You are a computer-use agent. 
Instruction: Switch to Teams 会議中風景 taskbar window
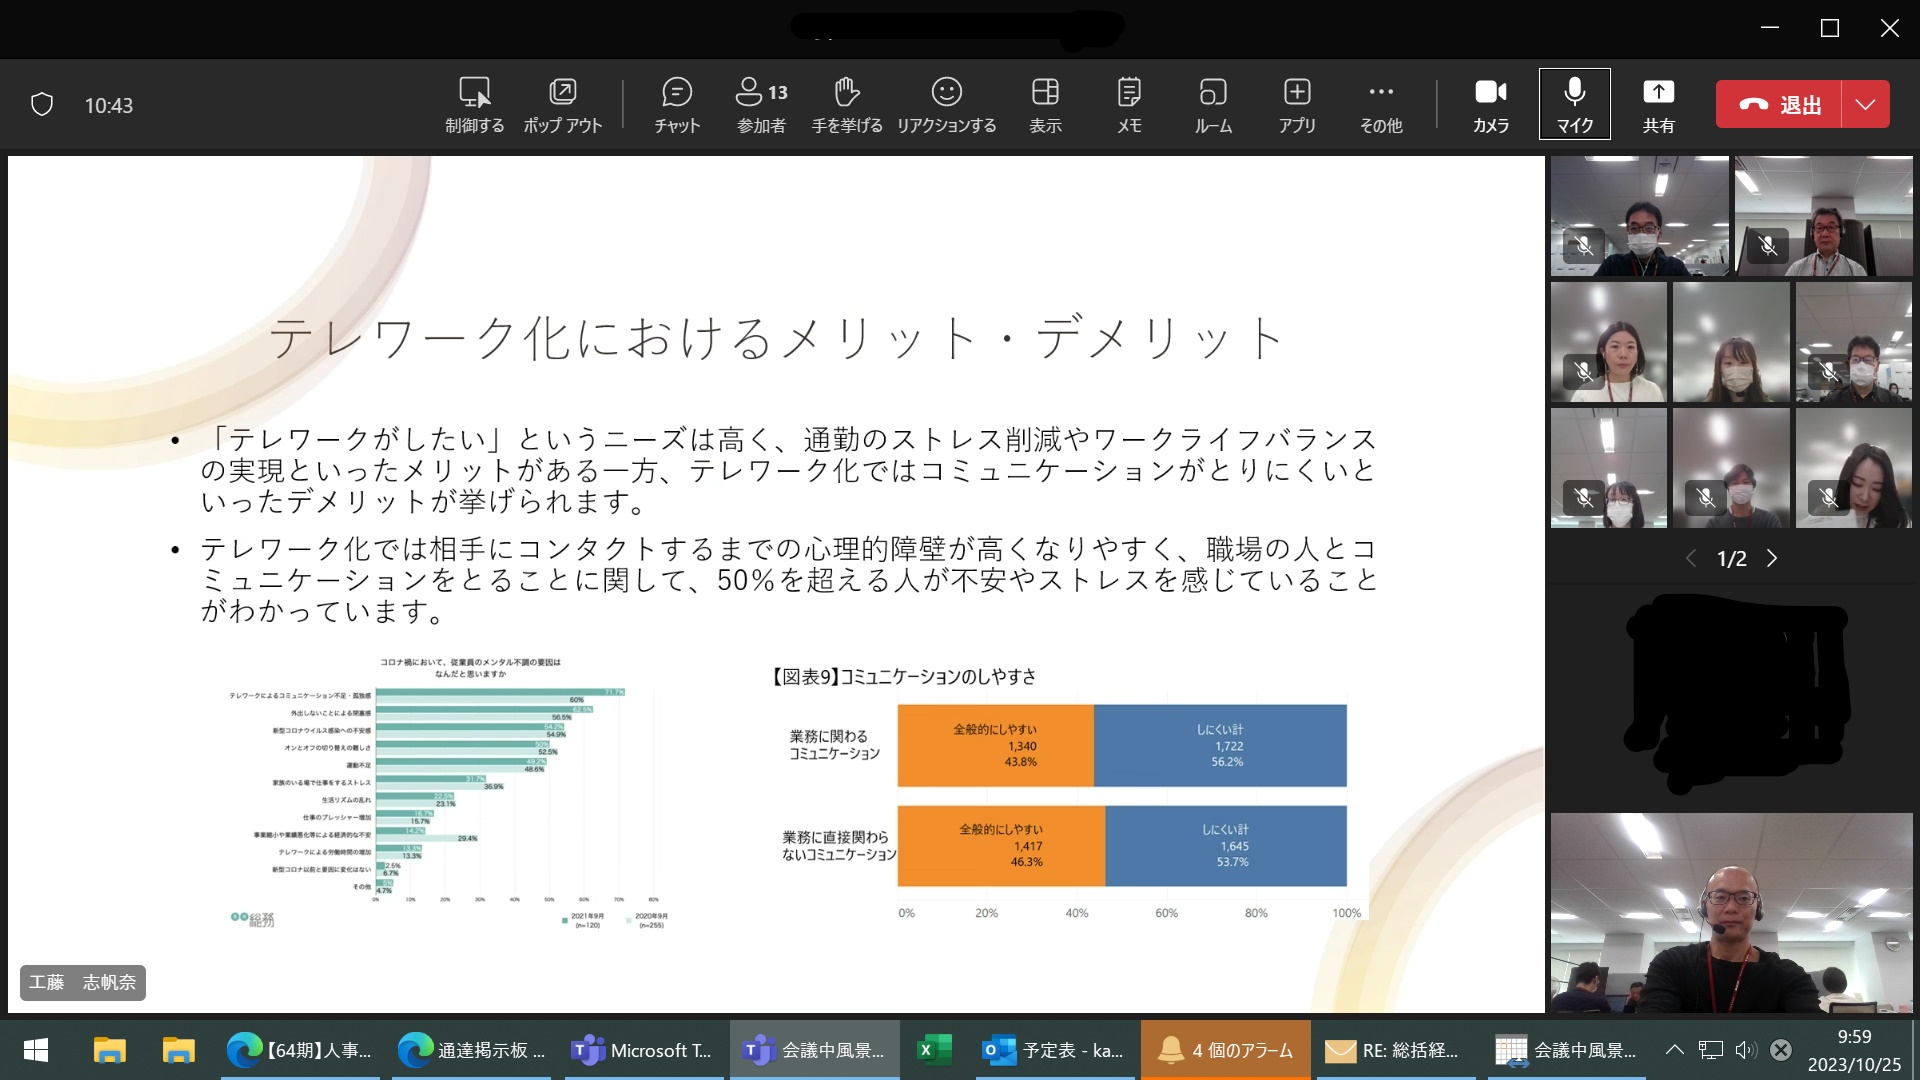pyautogui.click(x=814, y=1050)
